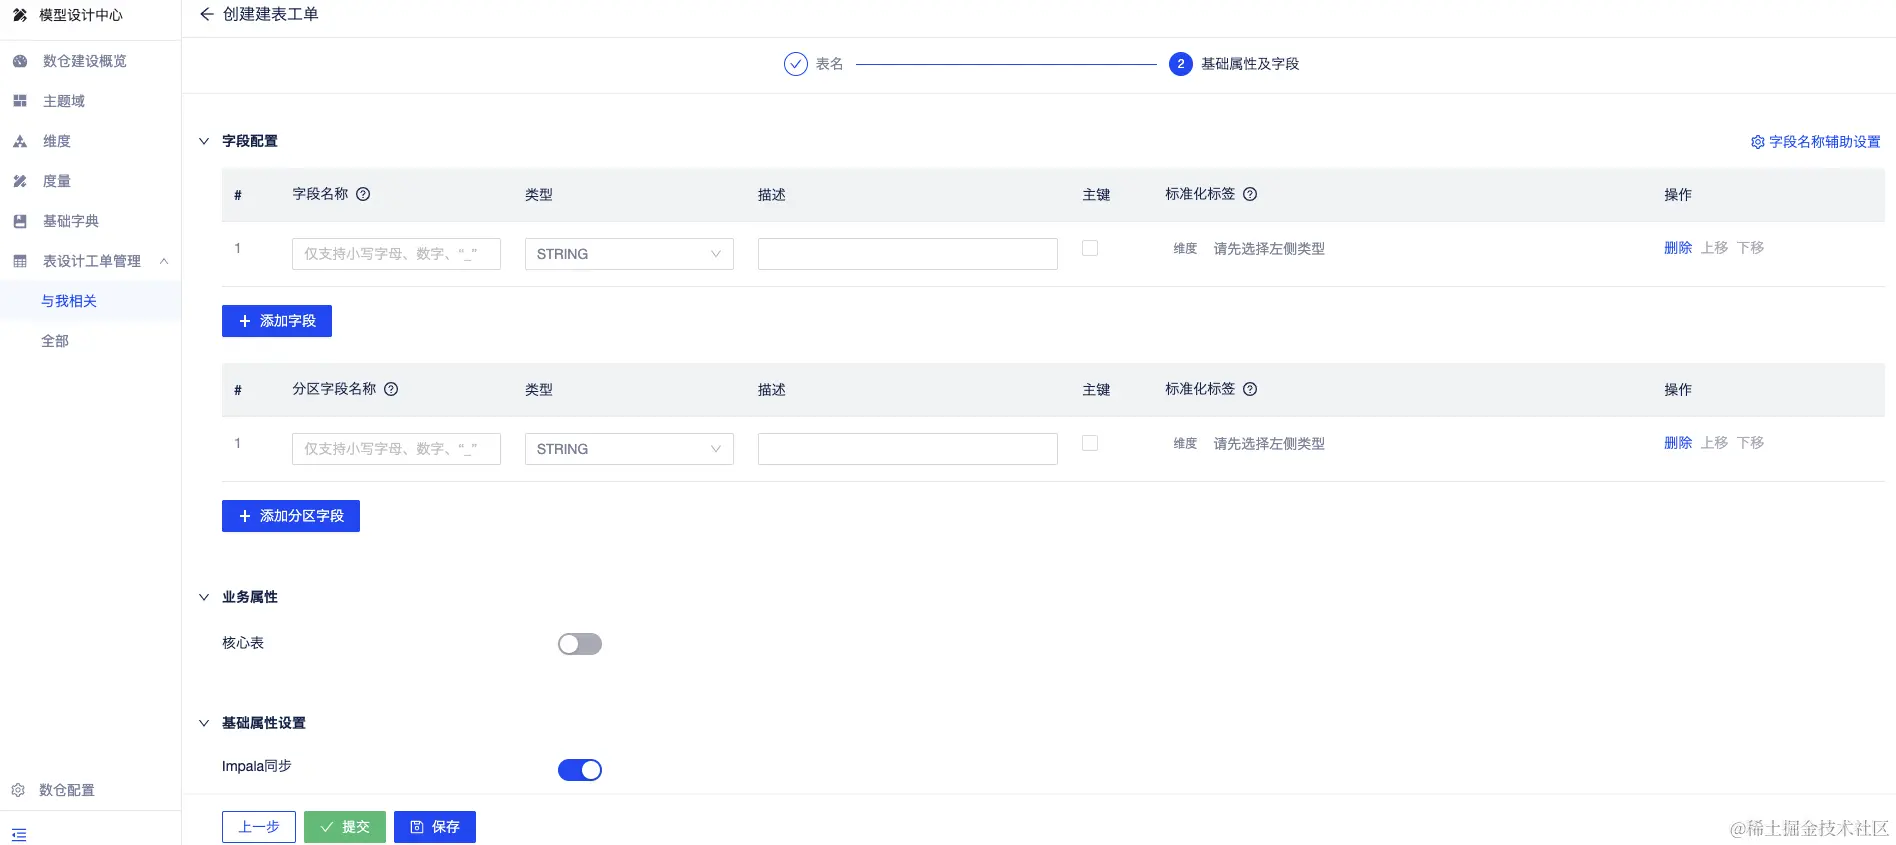The image size is (1896, 845).
Task: Click 下移 in the field row
Action: click(x=1750, y=248)
